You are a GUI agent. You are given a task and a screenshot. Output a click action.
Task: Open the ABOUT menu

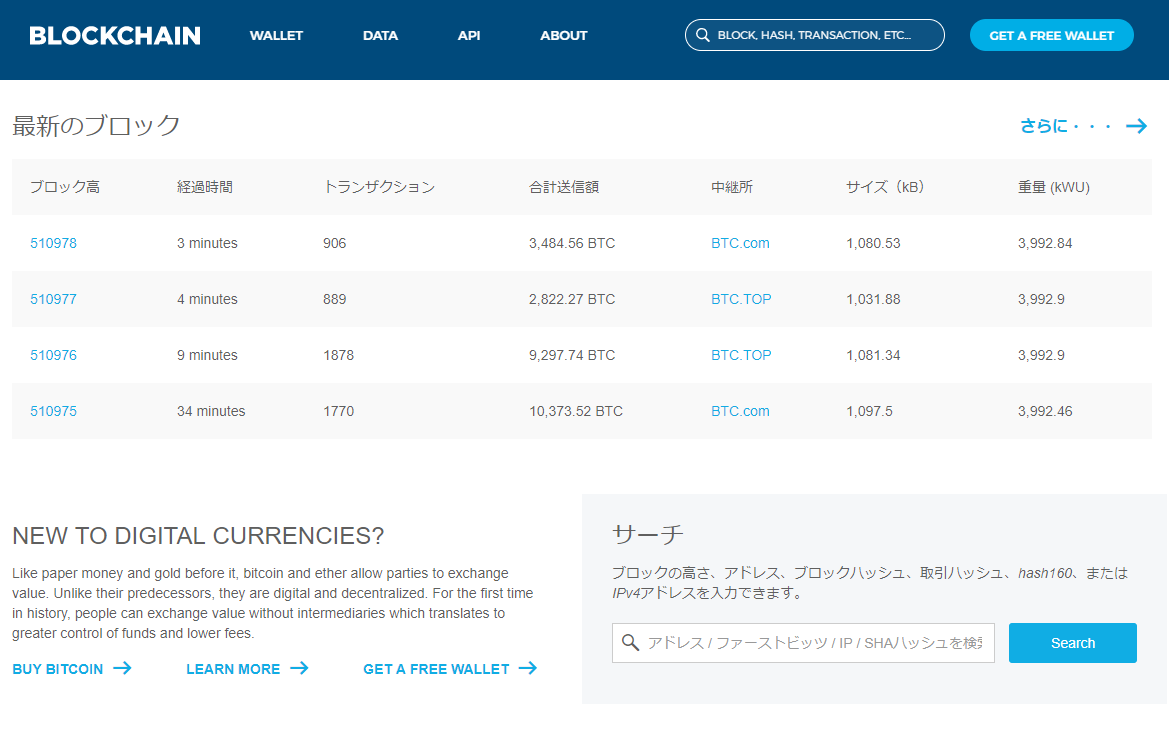pos(564,36)
